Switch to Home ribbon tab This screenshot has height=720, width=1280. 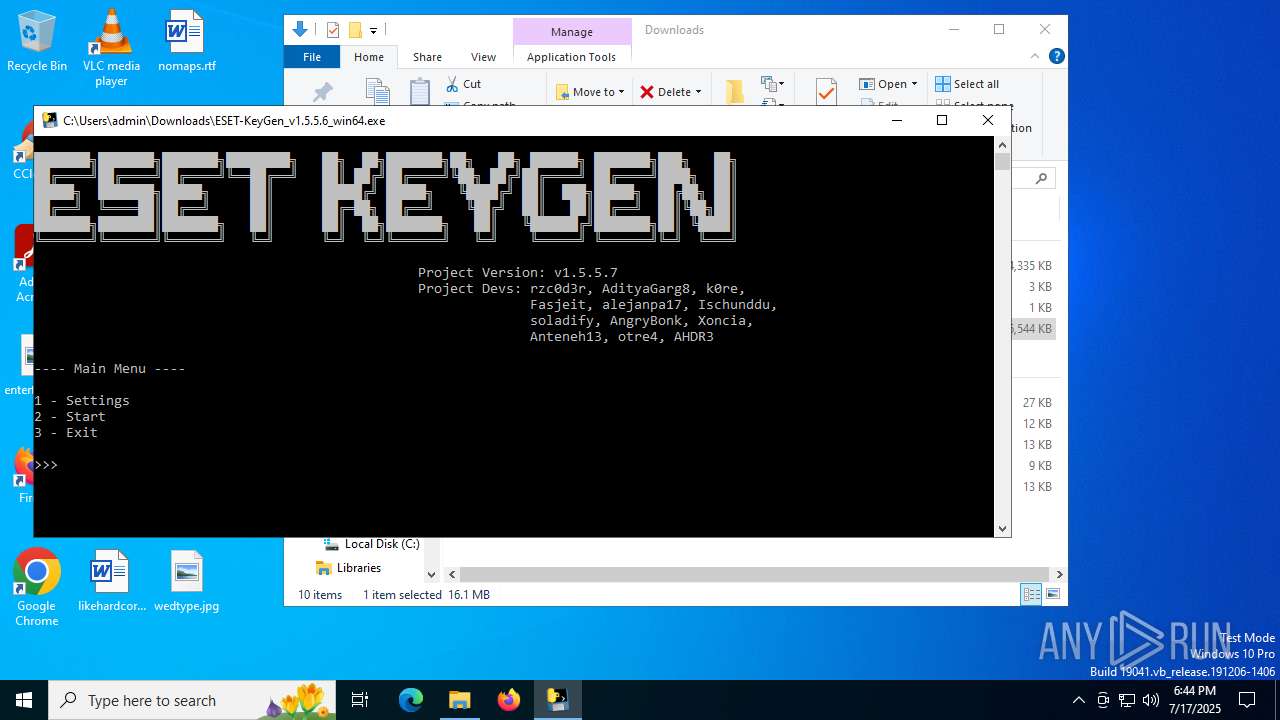[x=369, y=57]
